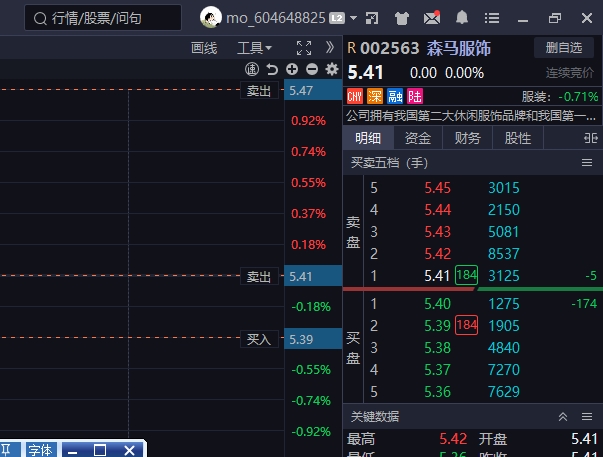603x457 pixels.
Task: Open the 工具 dropdown menu
Action: [x=254, y=48]
